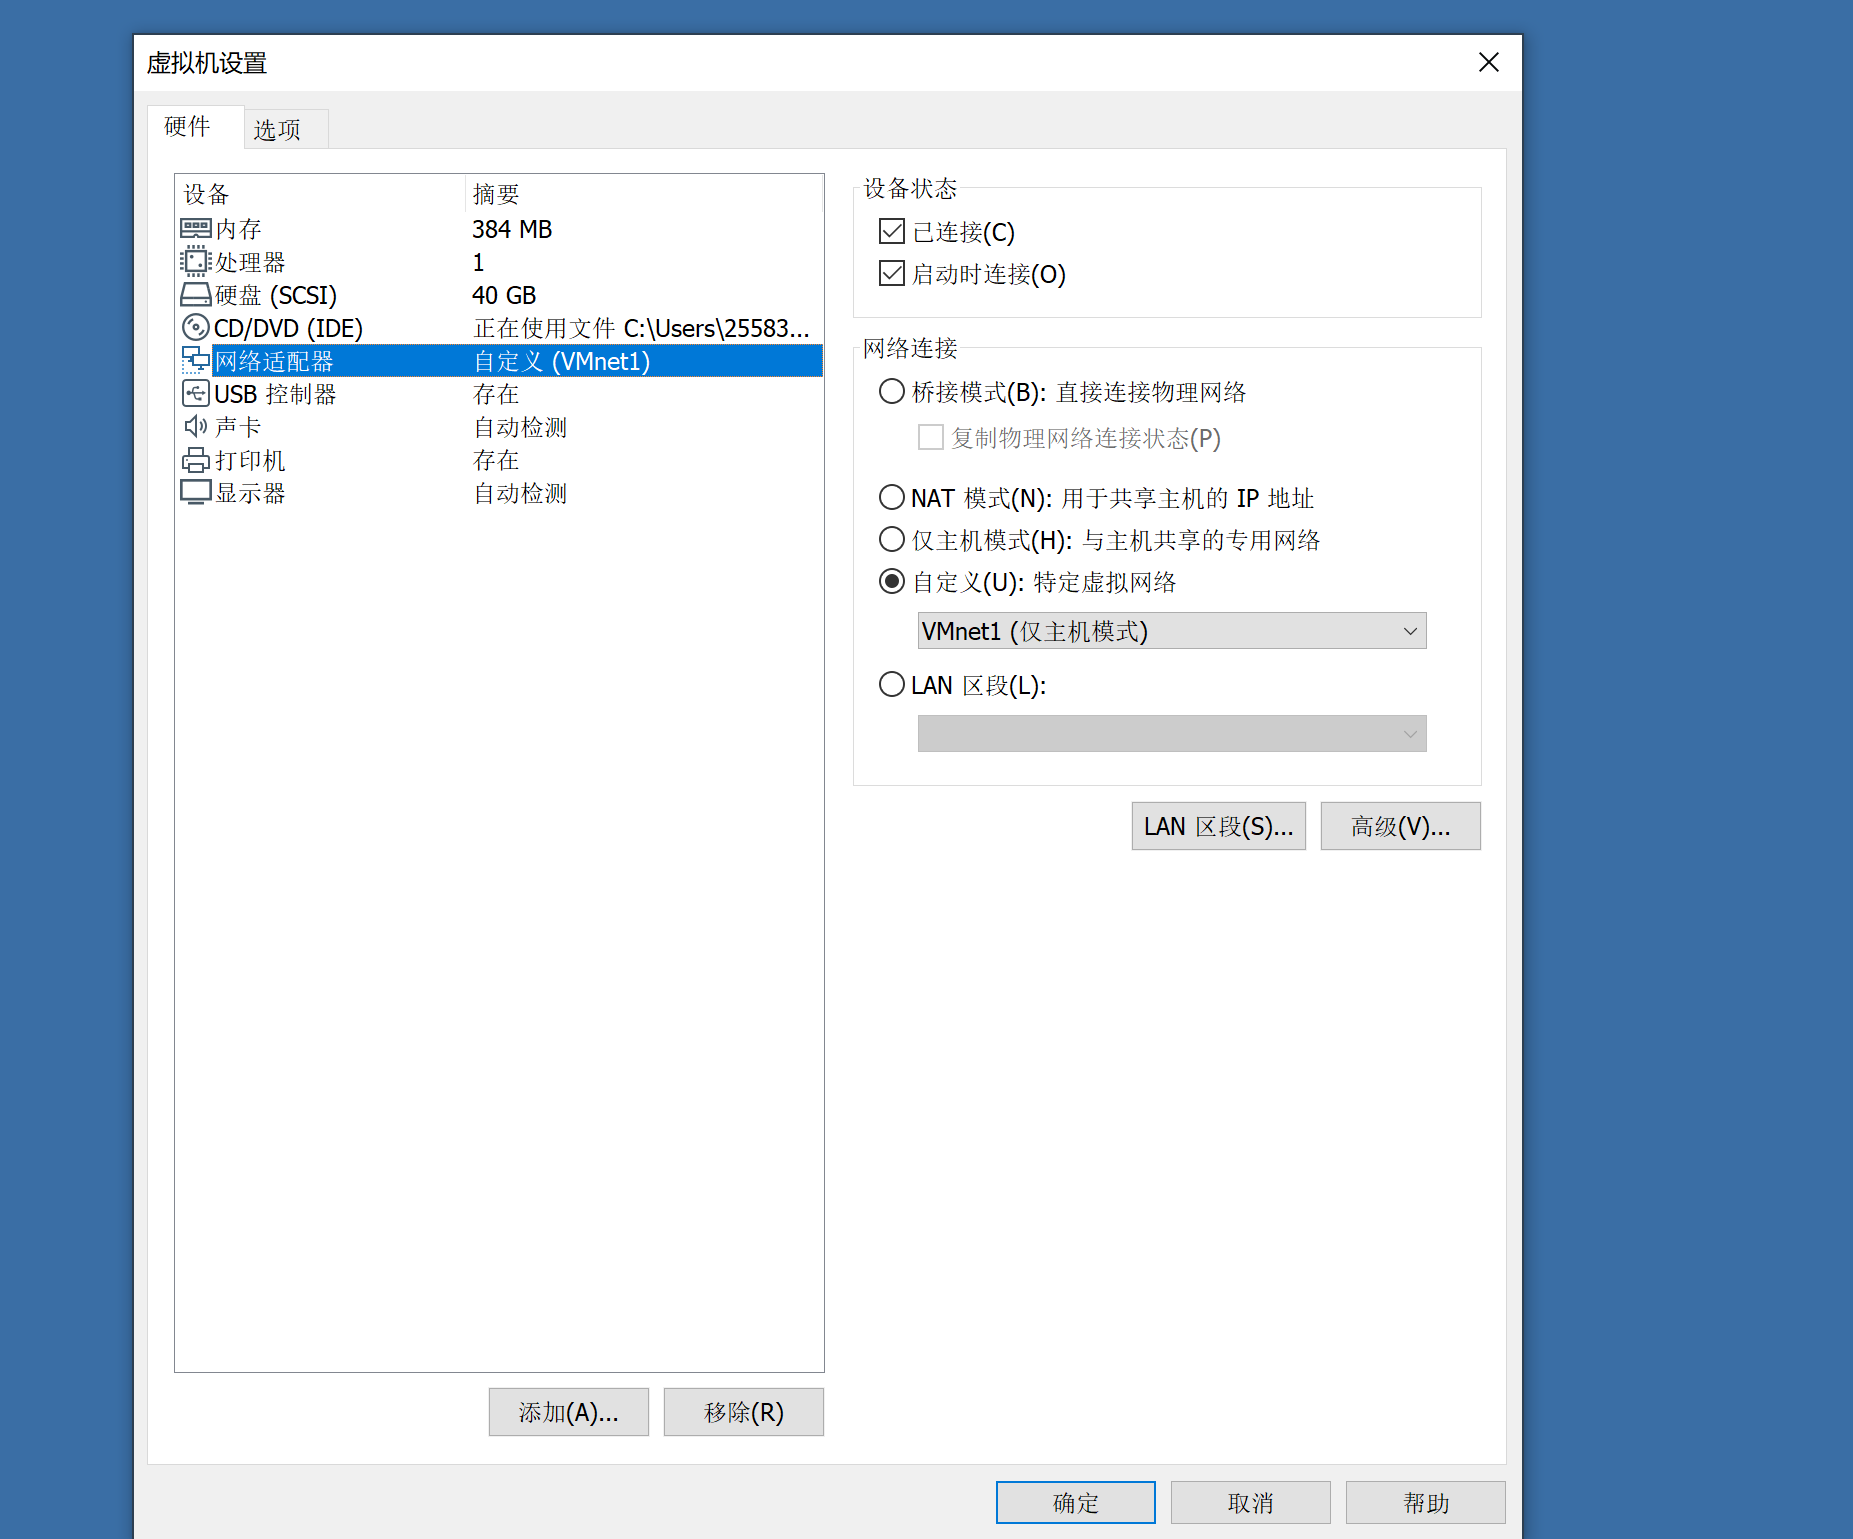
Task: Click the 自定义 (VMnet1) summary text
Action: 562,361
